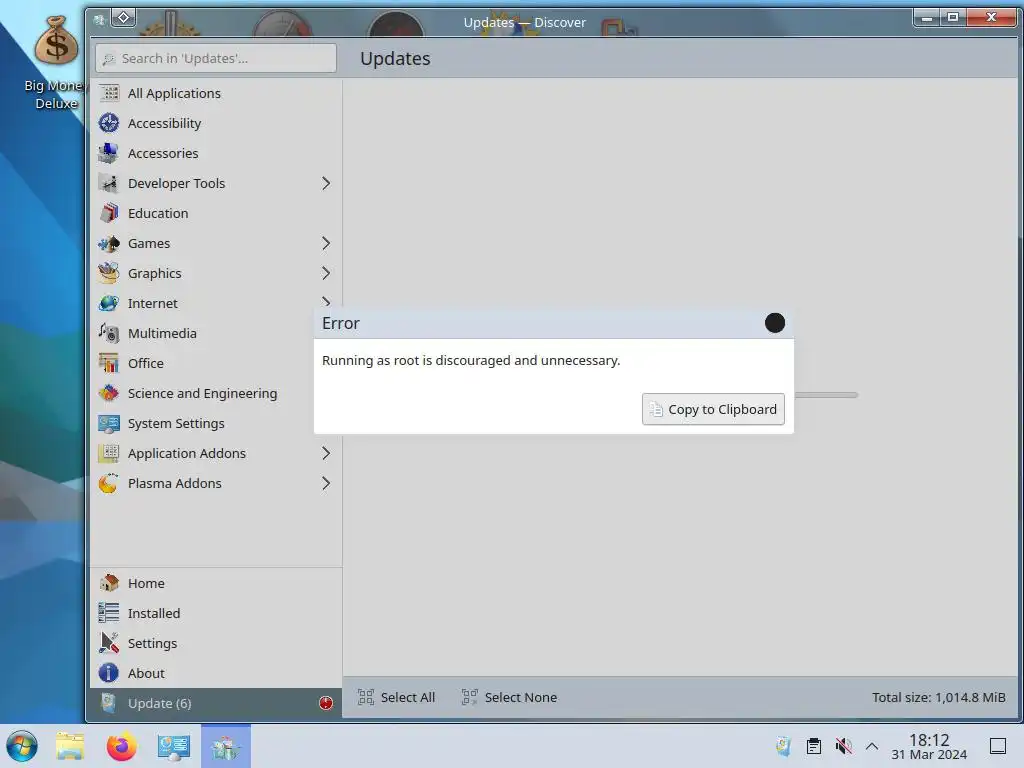
Task: Click the Education books icon
Action: tap(109, 214)
